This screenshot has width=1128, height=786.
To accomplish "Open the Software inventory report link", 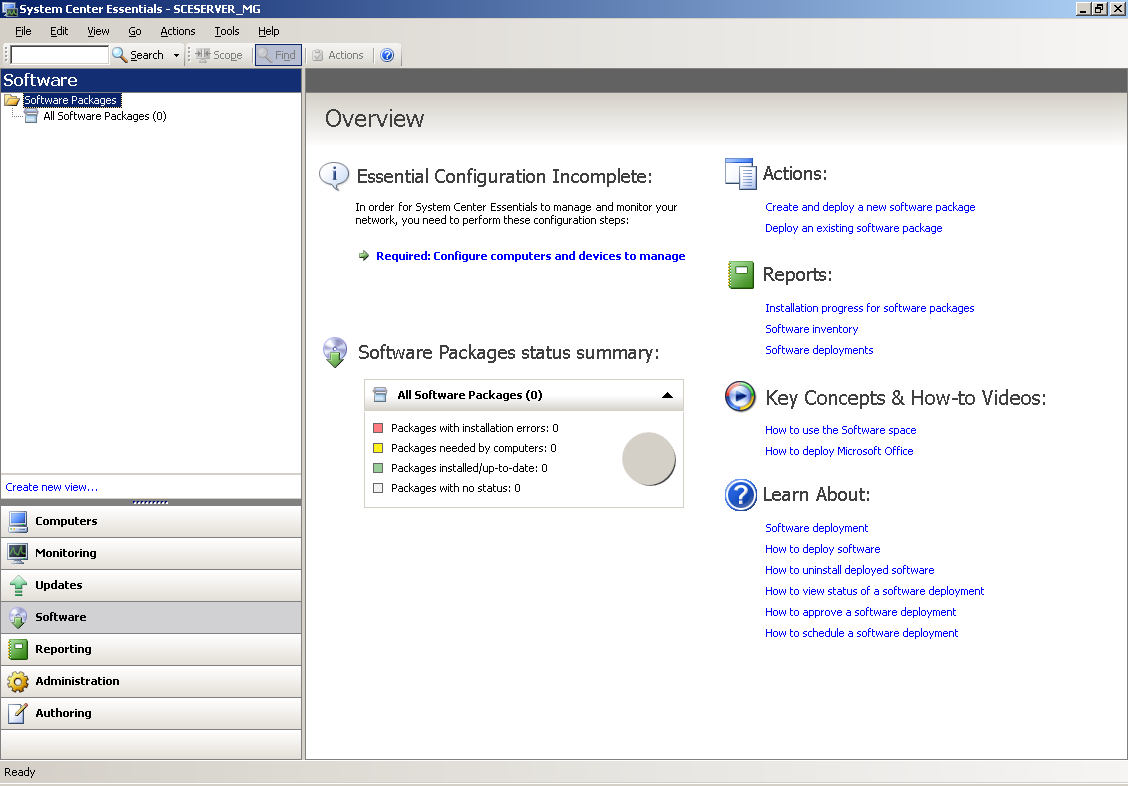I will click(811, 329).
